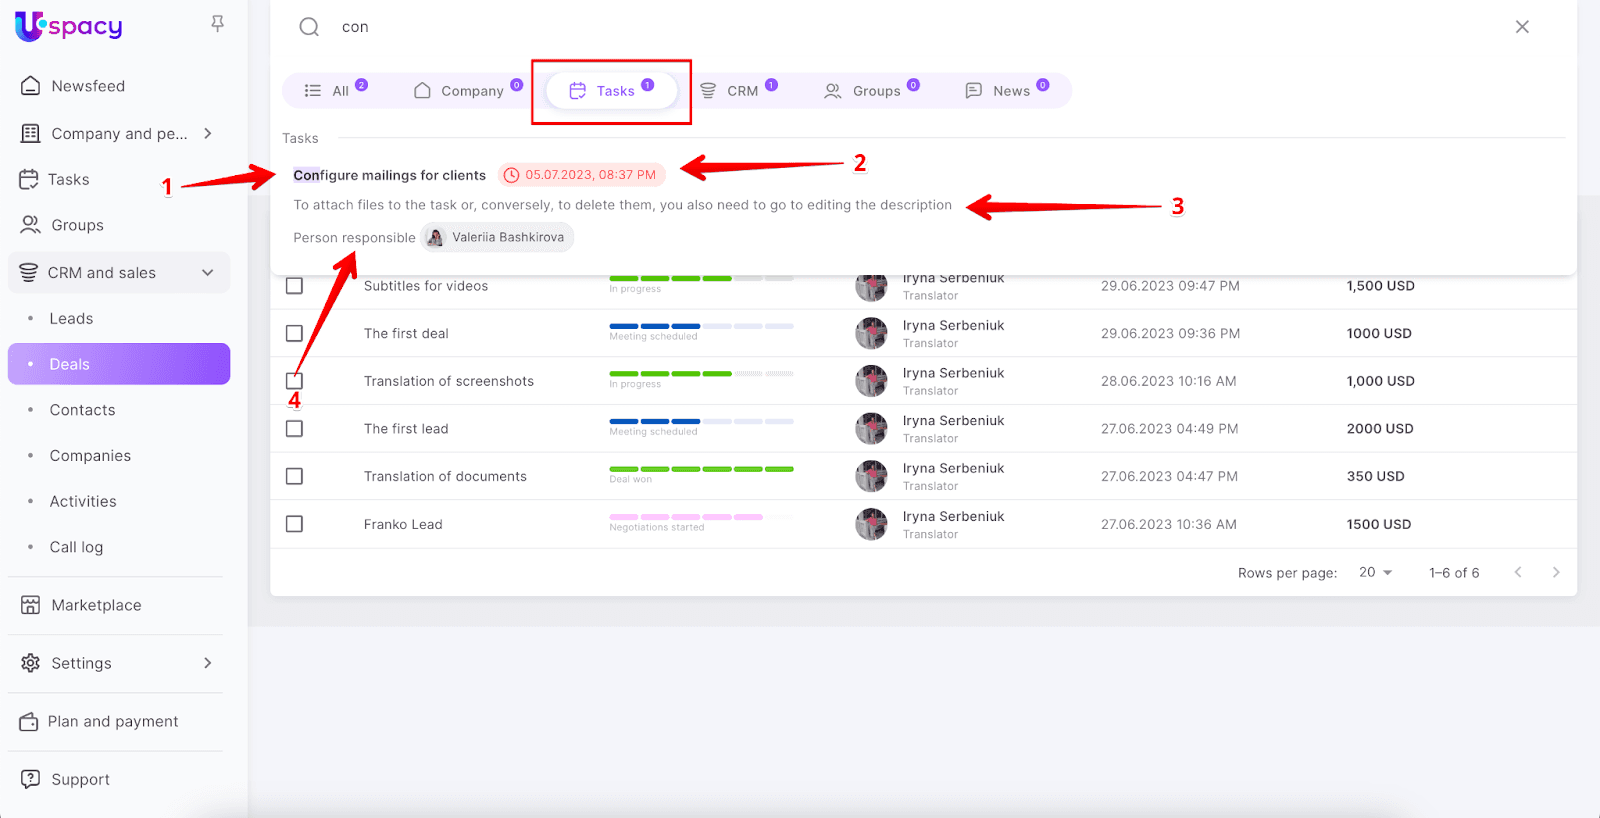Close the search panel with X
Image resolution: width=1600 pixels, height=818 pixels.
point(1522,27)
